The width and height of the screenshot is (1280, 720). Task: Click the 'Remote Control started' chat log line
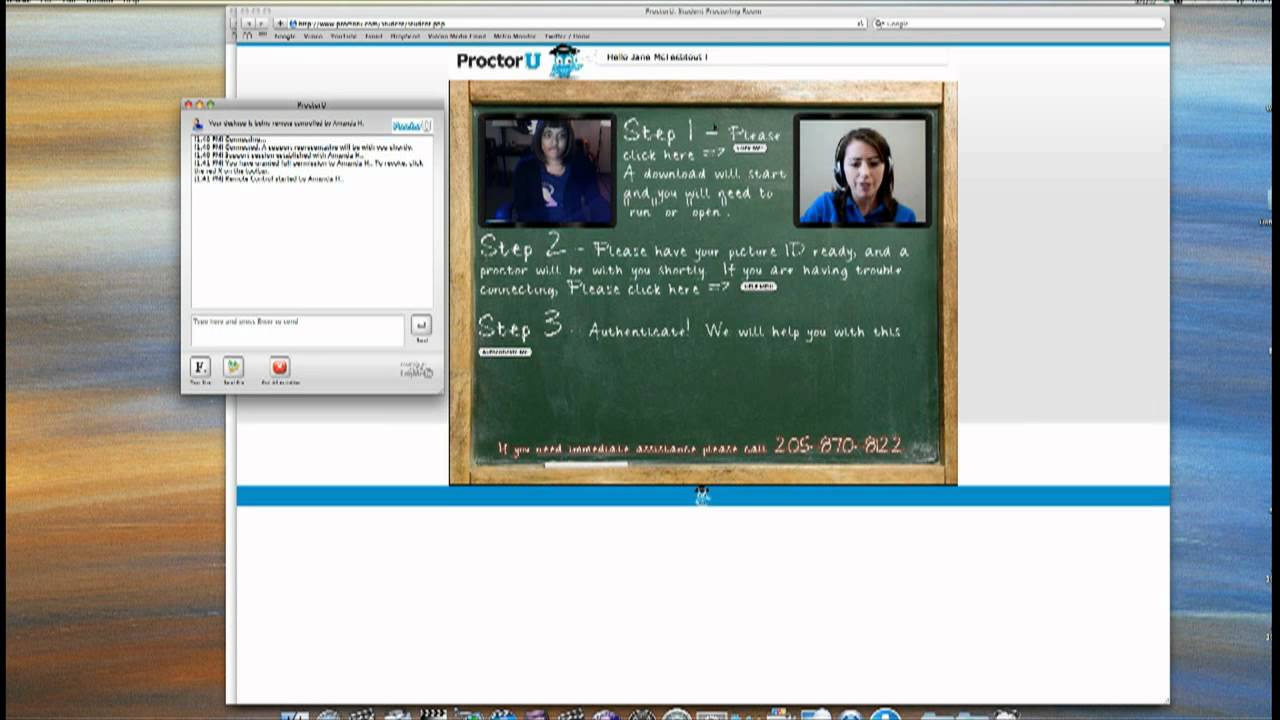click(x=268, y=179)
